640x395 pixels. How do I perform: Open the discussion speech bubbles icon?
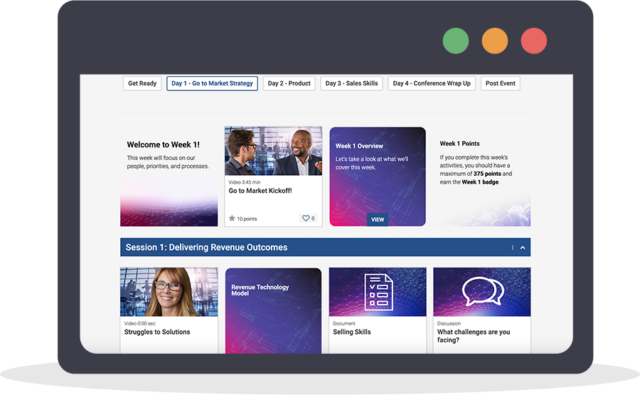pyautogui.click(x=482, y=291)
